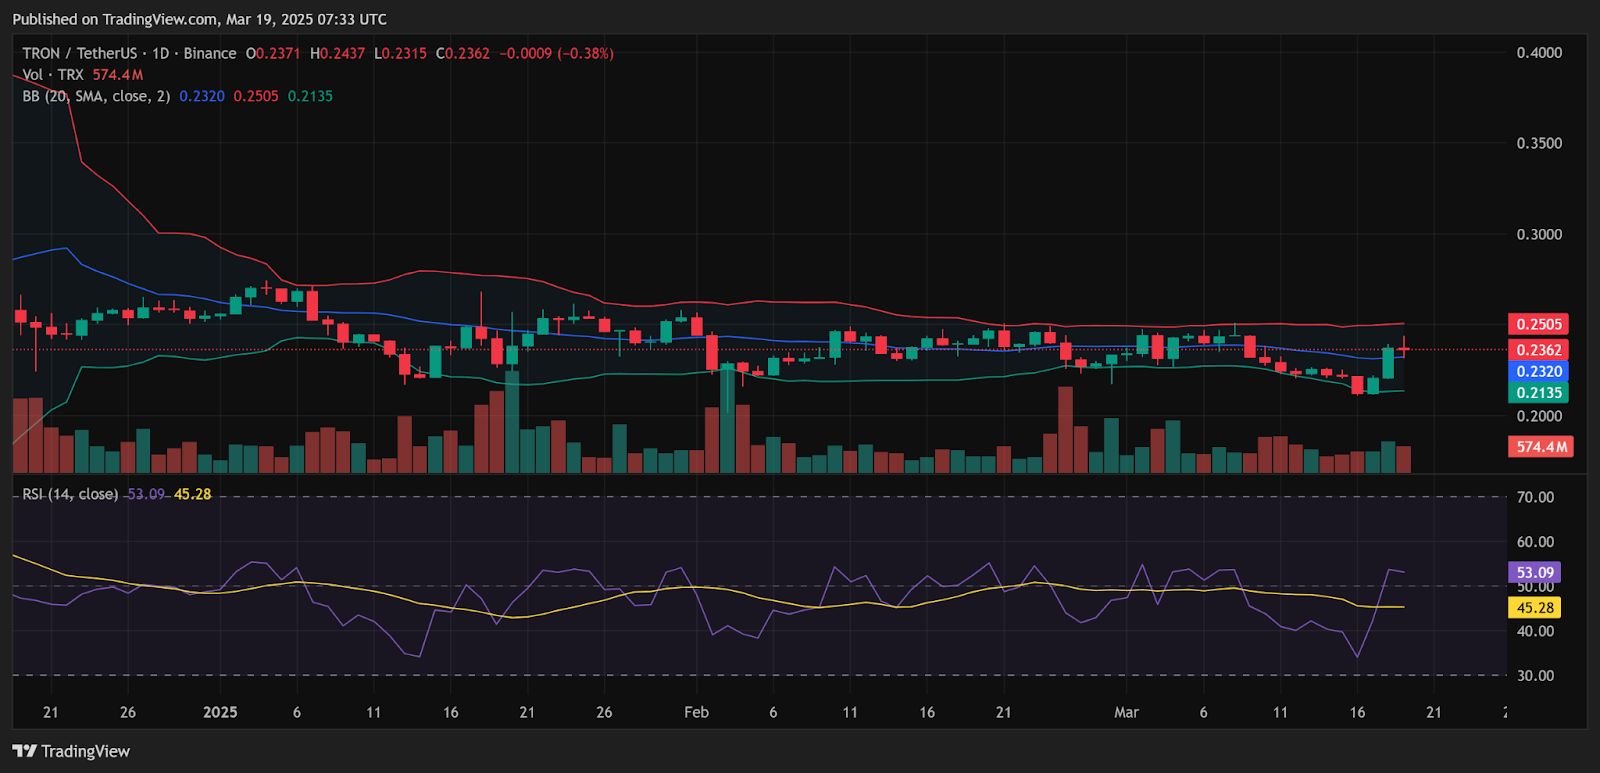Screen dimensions: 1600x773
Task: Click the 0.4000 price axis label
Action: tap(1539, 53)
